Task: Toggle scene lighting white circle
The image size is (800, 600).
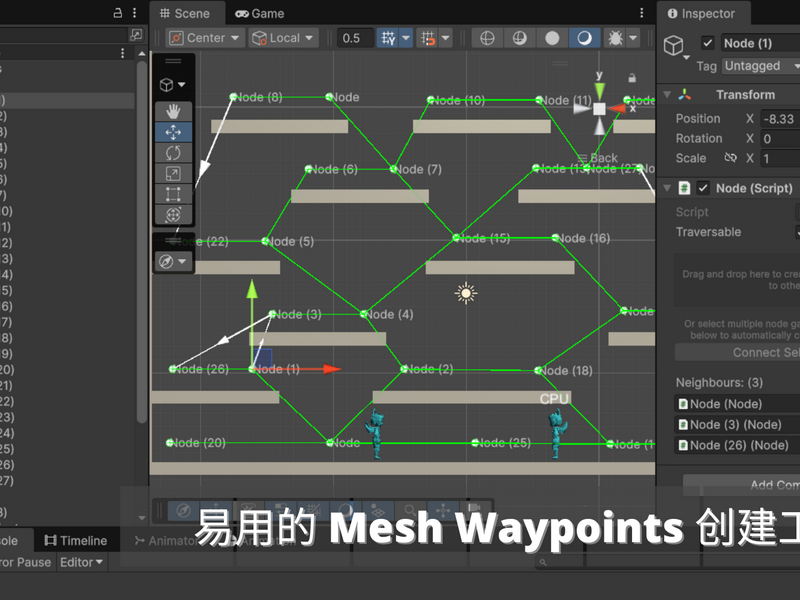Action: (552, 38)
